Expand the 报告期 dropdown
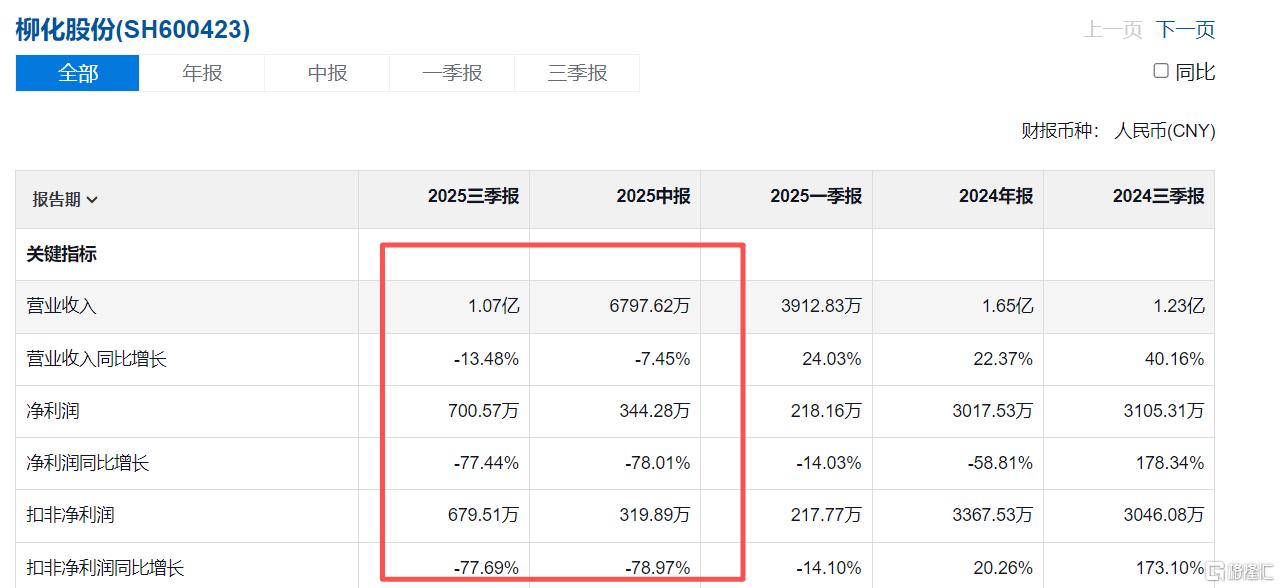This screenshot has width=1280, height=588. click(x=65, y=199)
